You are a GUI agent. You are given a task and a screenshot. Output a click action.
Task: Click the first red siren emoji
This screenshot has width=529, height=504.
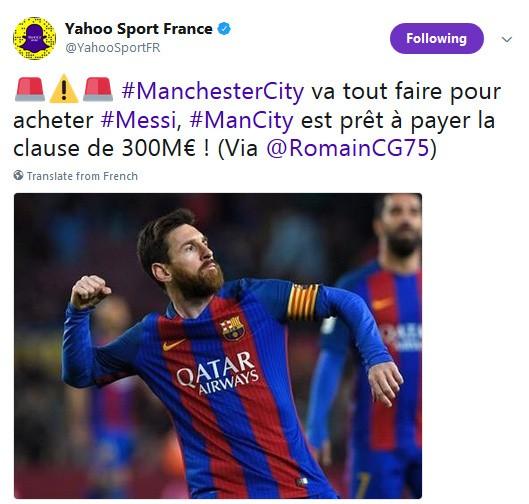[x=30, y=89]
